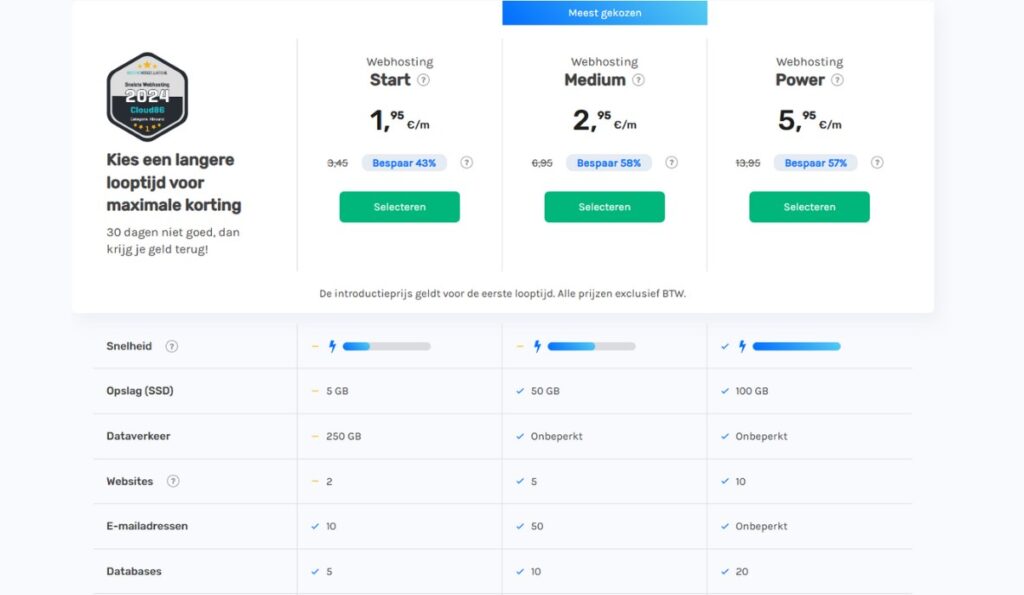The image size is (1024, 595).
Task: Click help icon next to Webhosting Power
Action: pos(837,80)
